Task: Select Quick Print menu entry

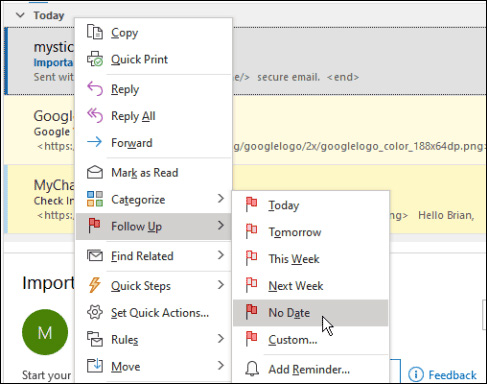Action: click(x=154, y=59)
